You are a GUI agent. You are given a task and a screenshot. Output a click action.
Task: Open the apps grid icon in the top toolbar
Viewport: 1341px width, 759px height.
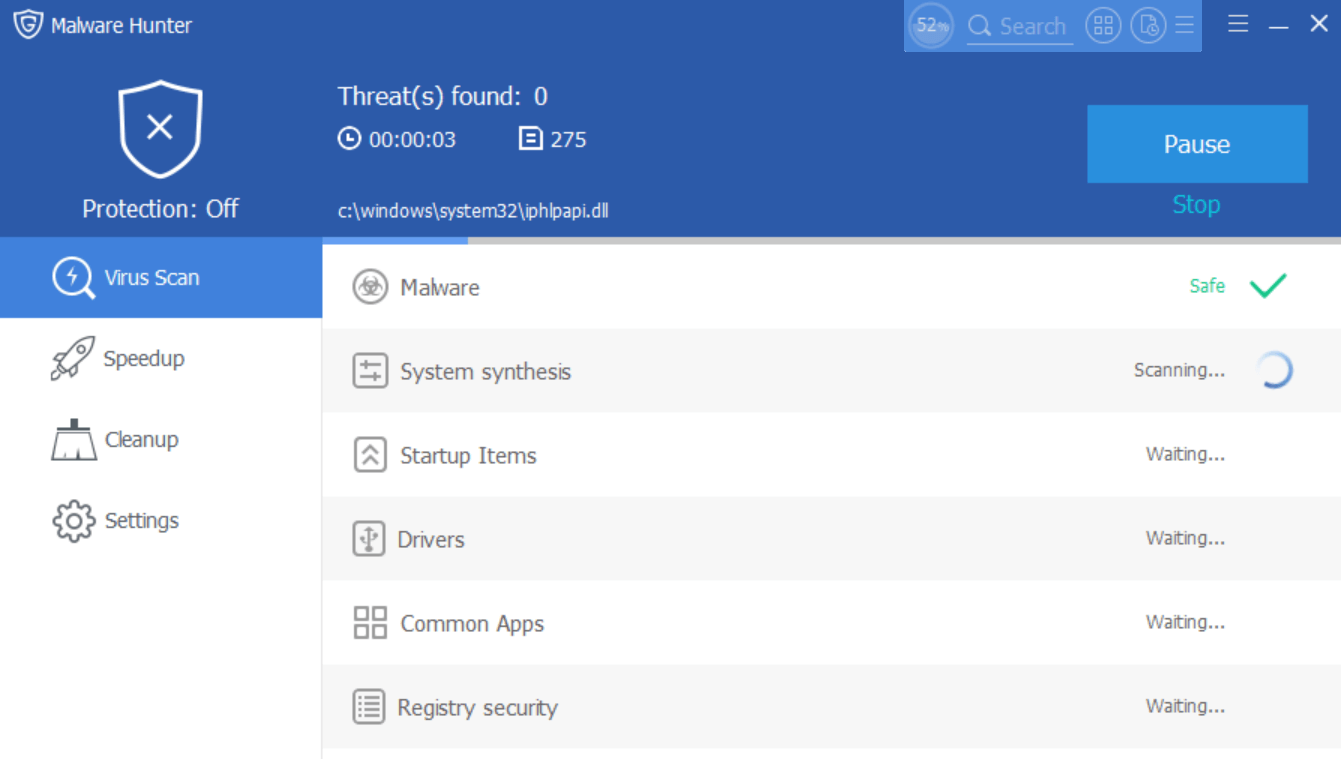1103,26
